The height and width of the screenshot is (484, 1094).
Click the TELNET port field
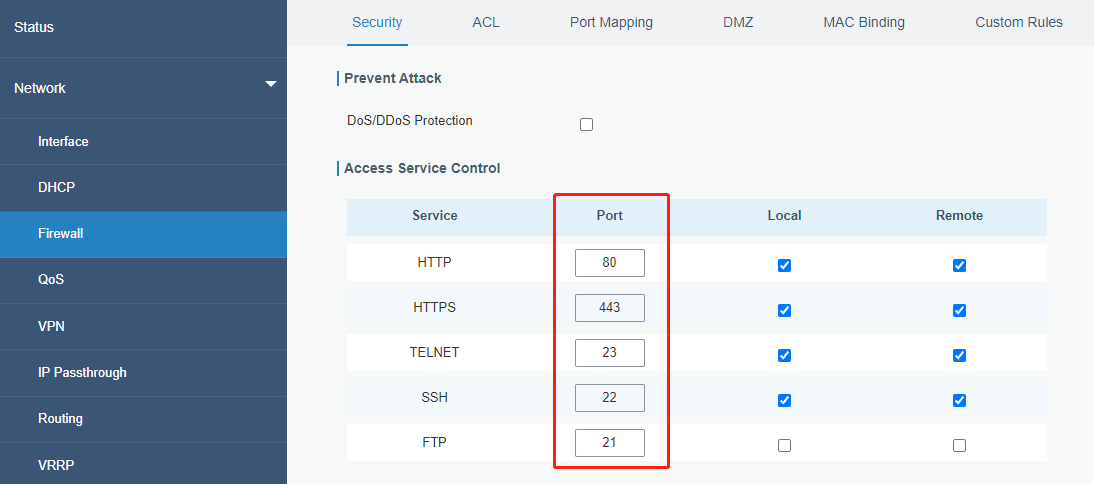tap(610, 353)
